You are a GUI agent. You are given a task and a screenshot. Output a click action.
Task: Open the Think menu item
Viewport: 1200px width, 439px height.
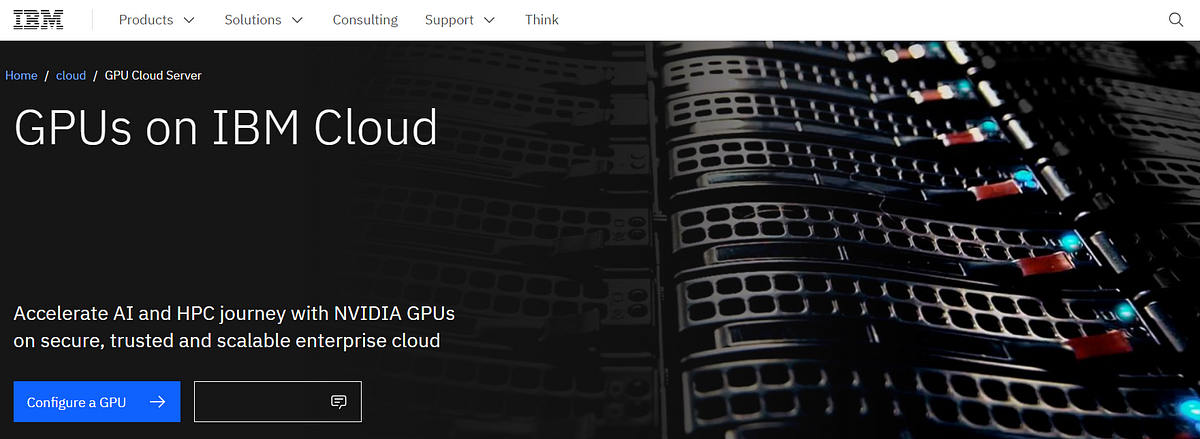pos(542,20)
